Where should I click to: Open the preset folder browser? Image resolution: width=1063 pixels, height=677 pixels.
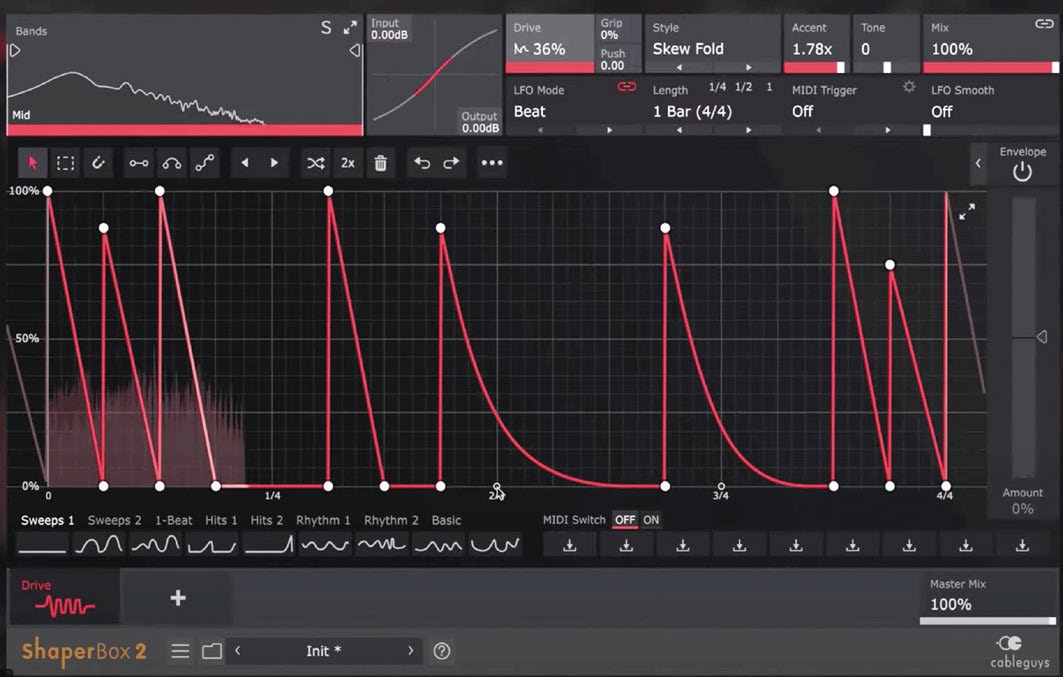point(212,651)
